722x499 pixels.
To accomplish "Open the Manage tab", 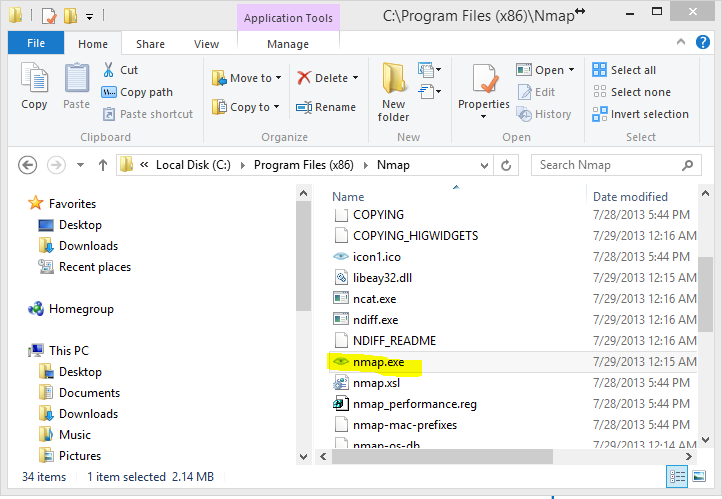I will tap(288, 44).
